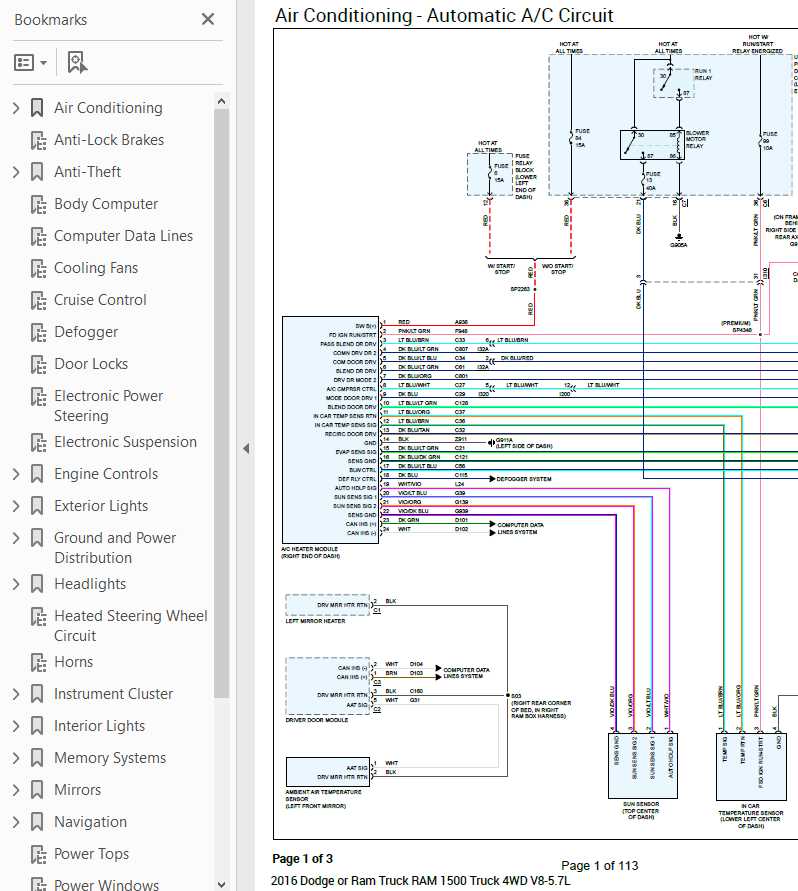Screen dimensions: 798x891
Task: Select the Cruise Control bookmark
Action: coord(100,299)
